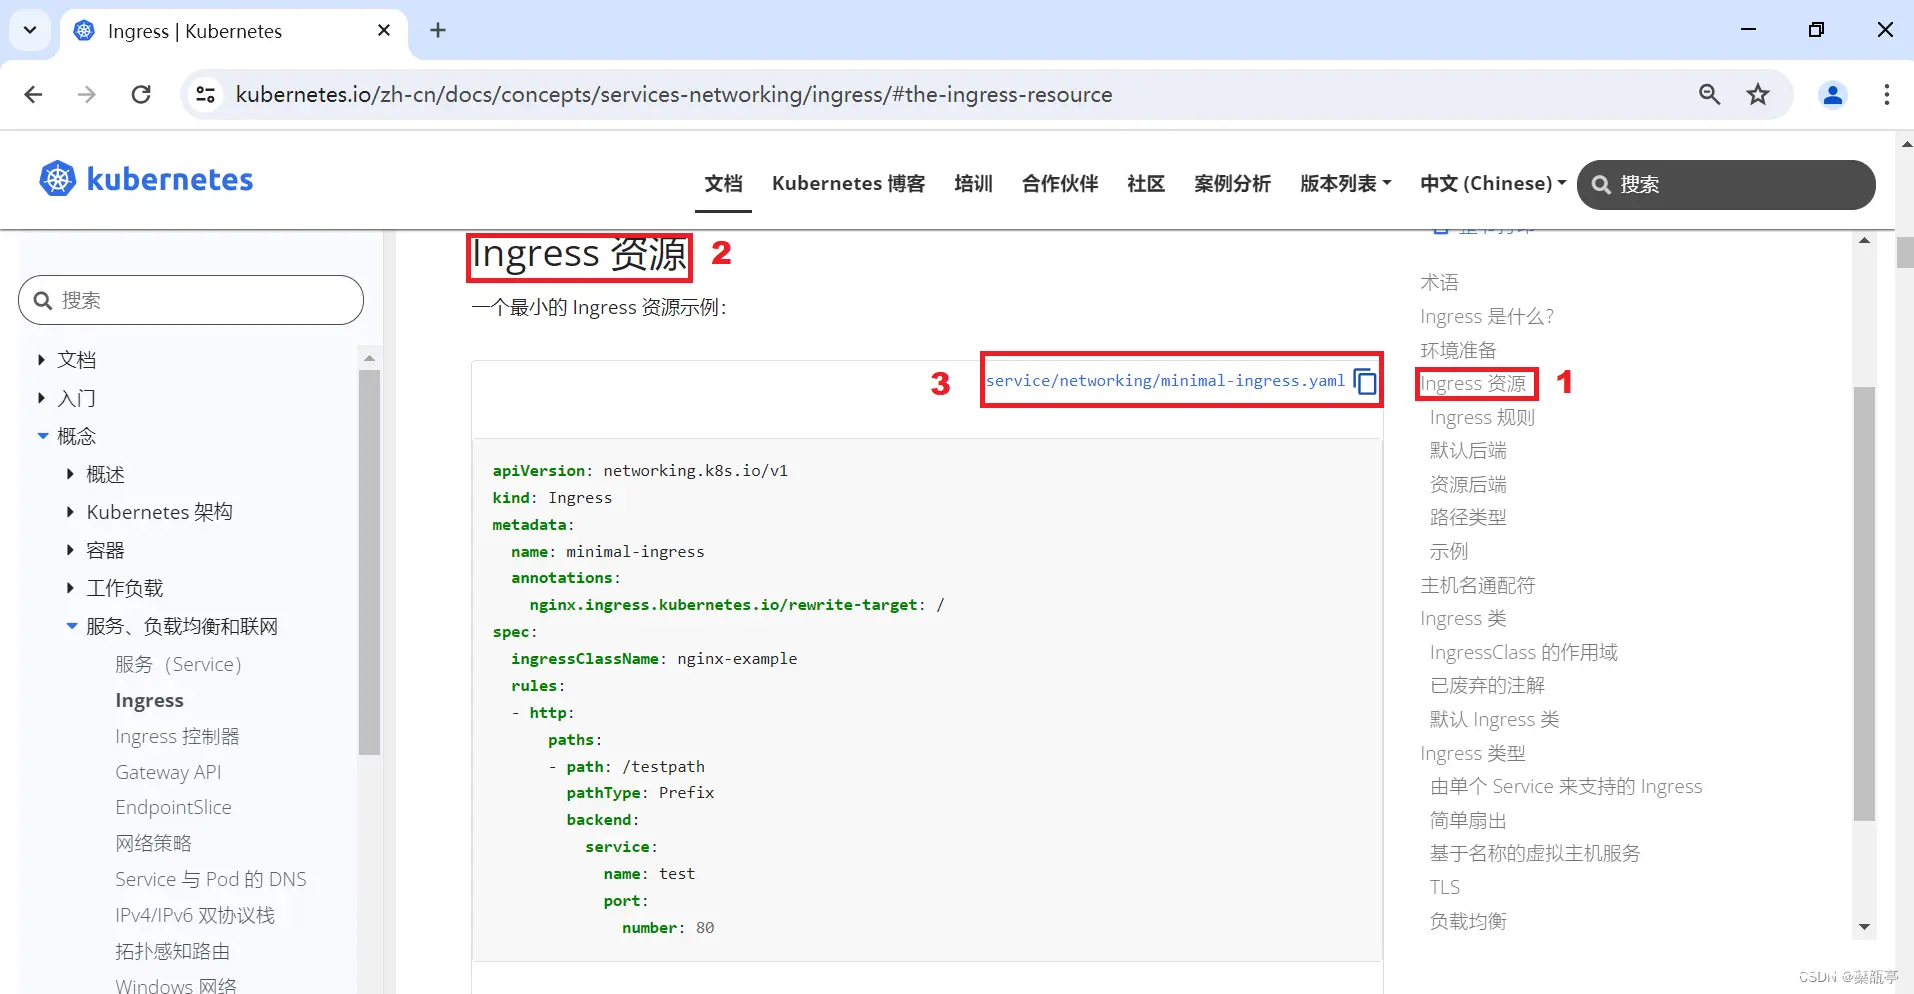Jump to 负载均衡 section
1914x994 pixels.
(x=1468, y=921)
